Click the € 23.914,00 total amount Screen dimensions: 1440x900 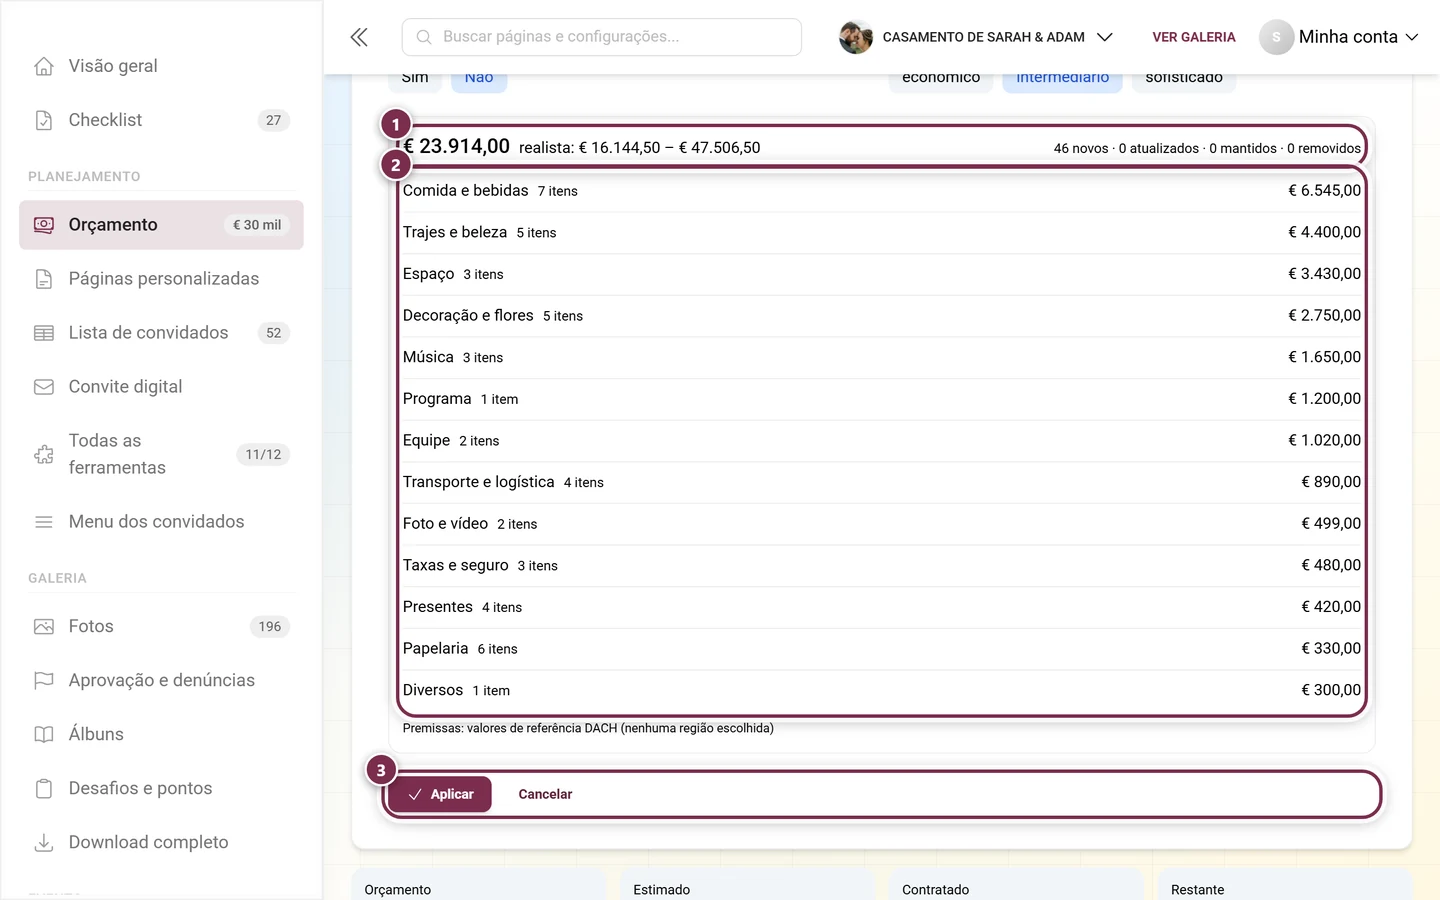456,146
